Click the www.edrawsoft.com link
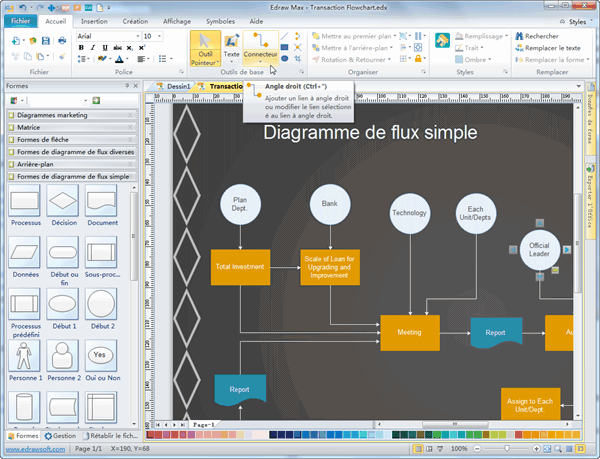This screenshot has height=459, width=600. coord(35,449)
